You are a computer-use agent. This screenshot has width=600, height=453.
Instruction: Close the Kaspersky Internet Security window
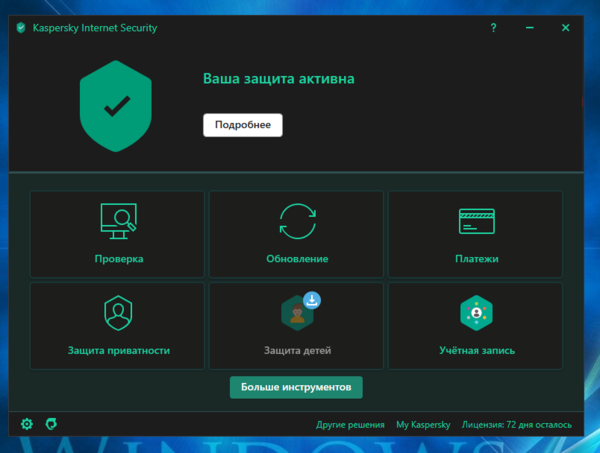pyautogui.click(x=566, y=28)
